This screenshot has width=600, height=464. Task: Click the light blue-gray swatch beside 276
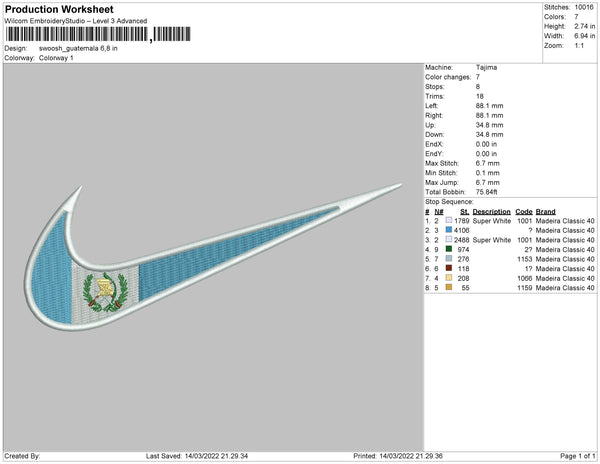[449, 259]
